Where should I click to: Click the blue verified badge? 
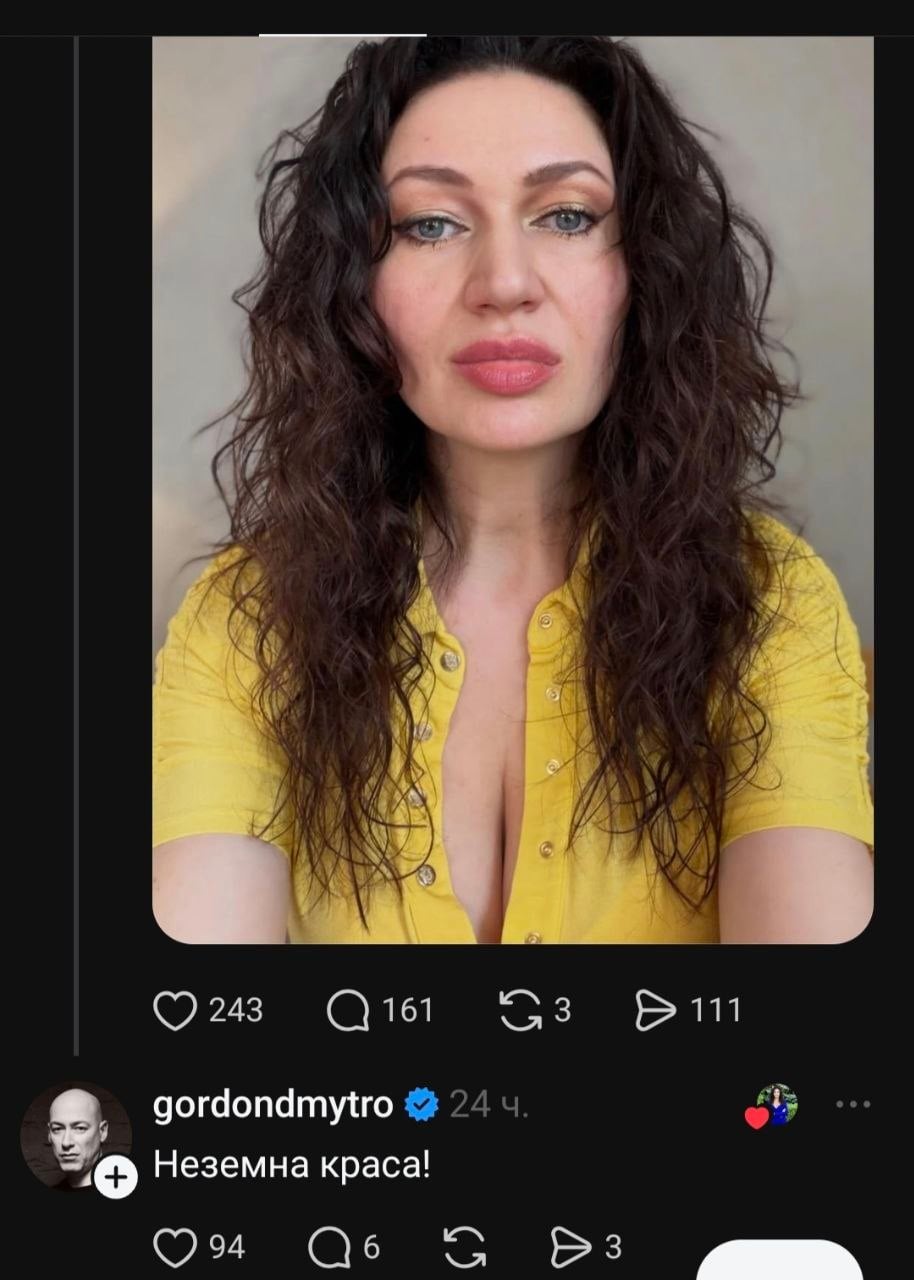[421, 1104]
